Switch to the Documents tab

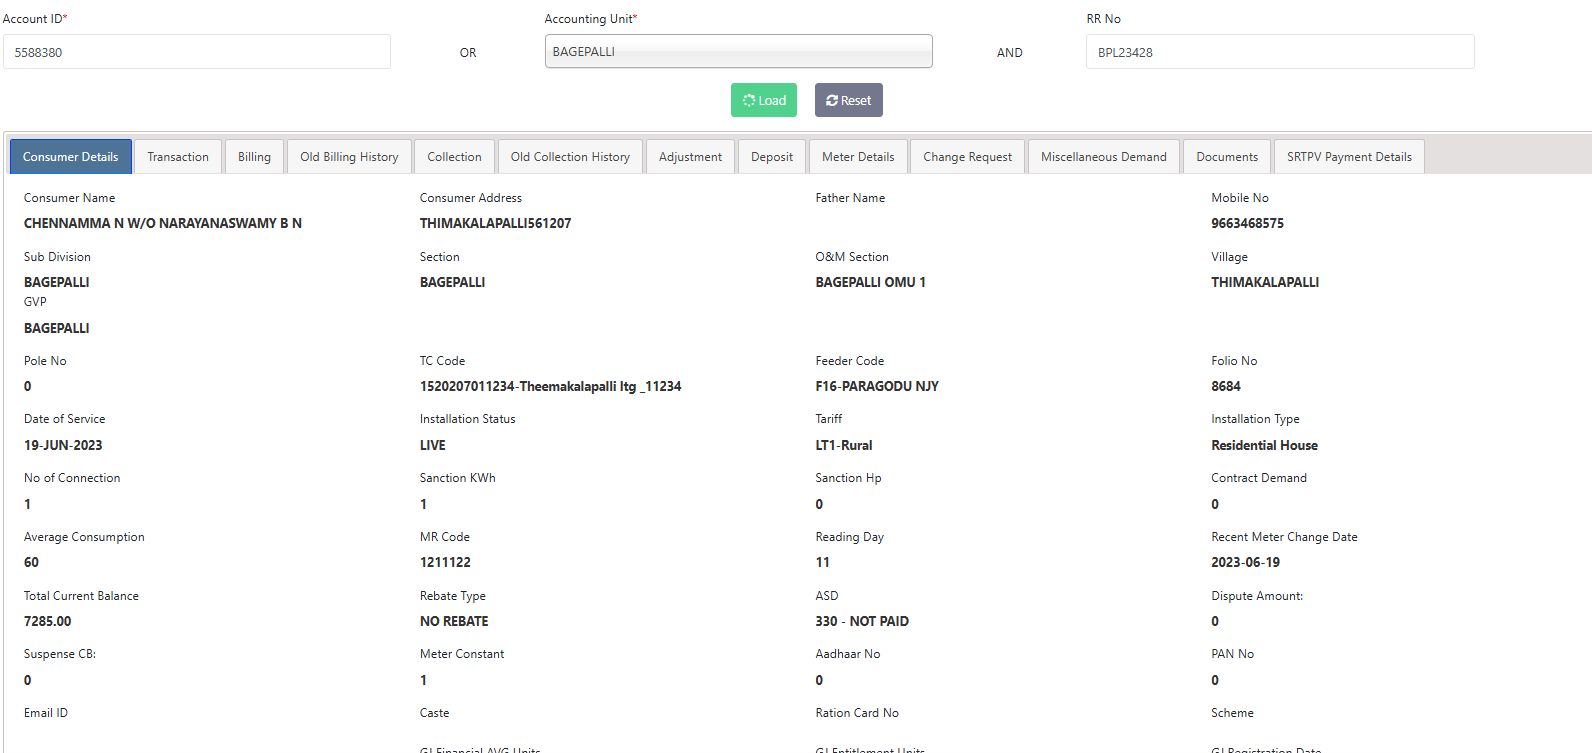coord(1227,157)
